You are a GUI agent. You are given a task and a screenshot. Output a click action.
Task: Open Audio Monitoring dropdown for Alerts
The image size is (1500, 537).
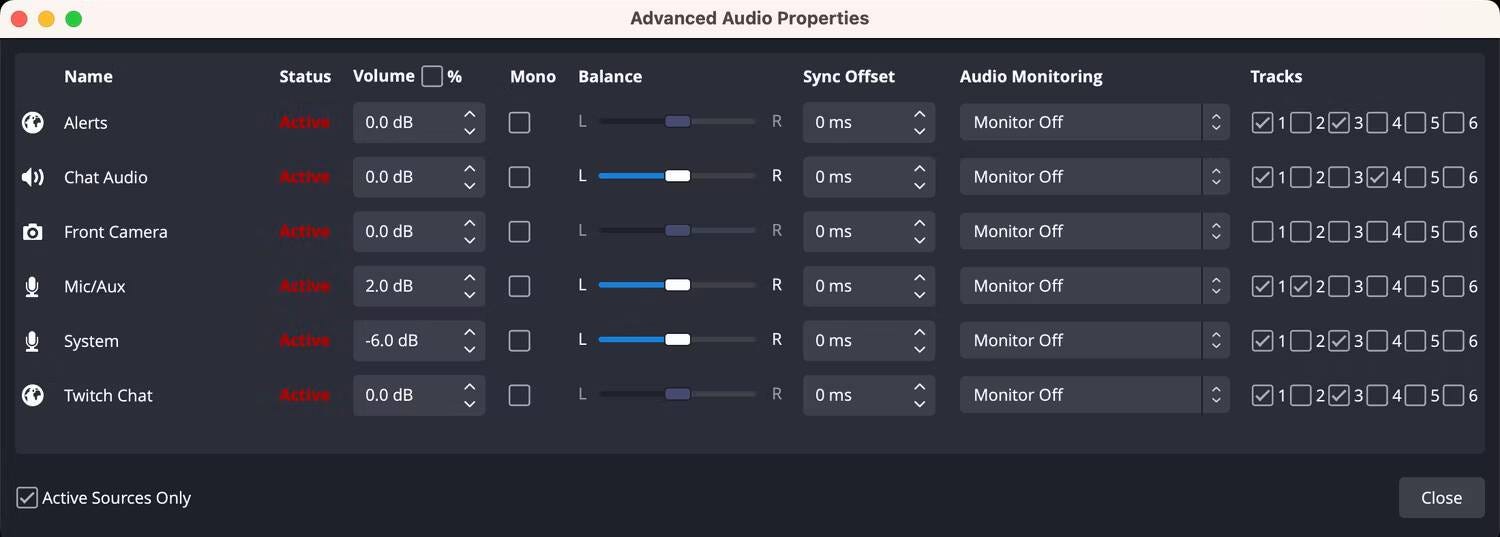[x=1094, y=122]
